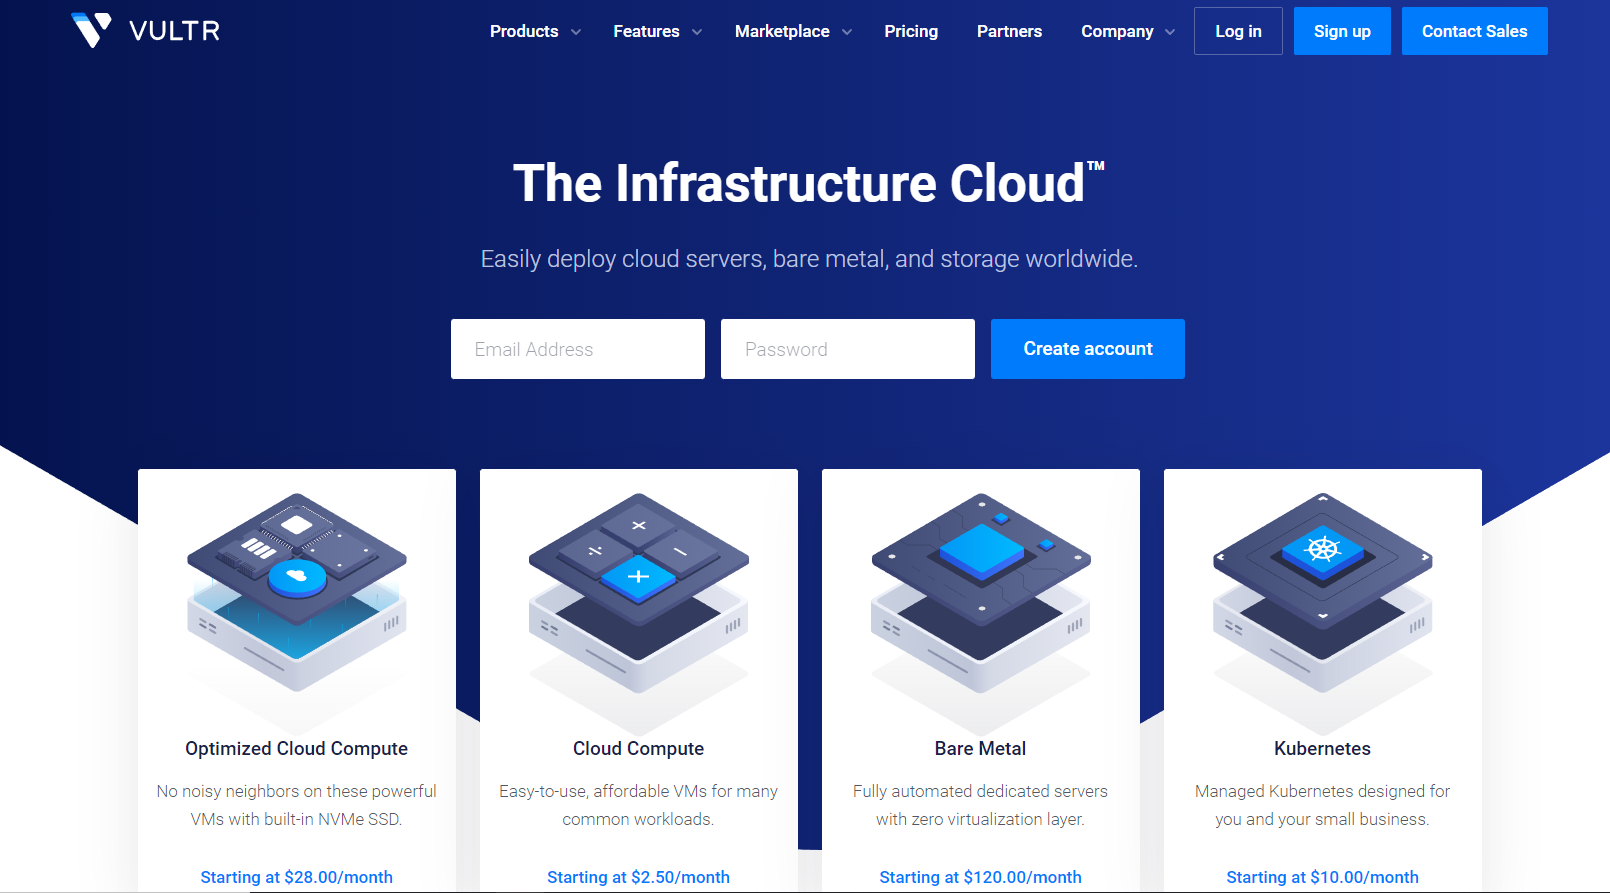This screenshot has height=893, width=1610.
Task: Focus the Email Address field
Action: coord(578,349)
